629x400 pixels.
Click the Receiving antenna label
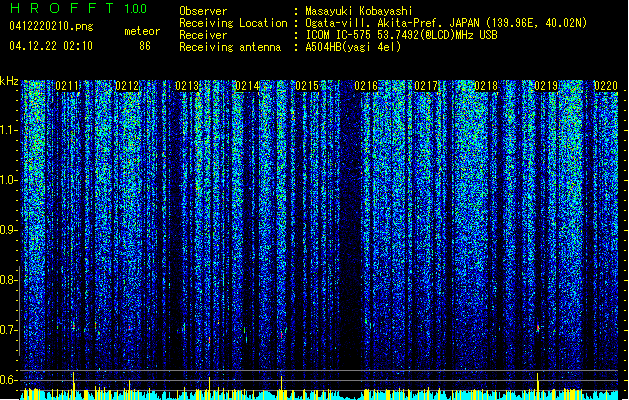point(230,47)
